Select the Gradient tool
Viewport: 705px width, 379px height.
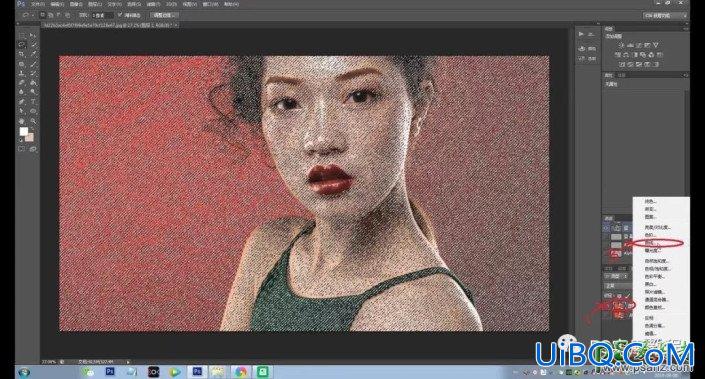(33, 83)
